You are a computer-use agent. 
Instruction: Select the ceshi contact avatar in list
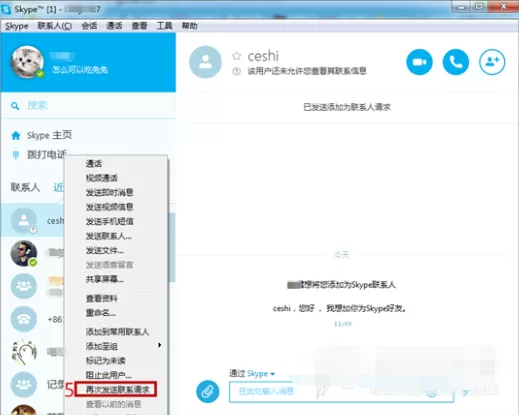[x=24, y=221]
